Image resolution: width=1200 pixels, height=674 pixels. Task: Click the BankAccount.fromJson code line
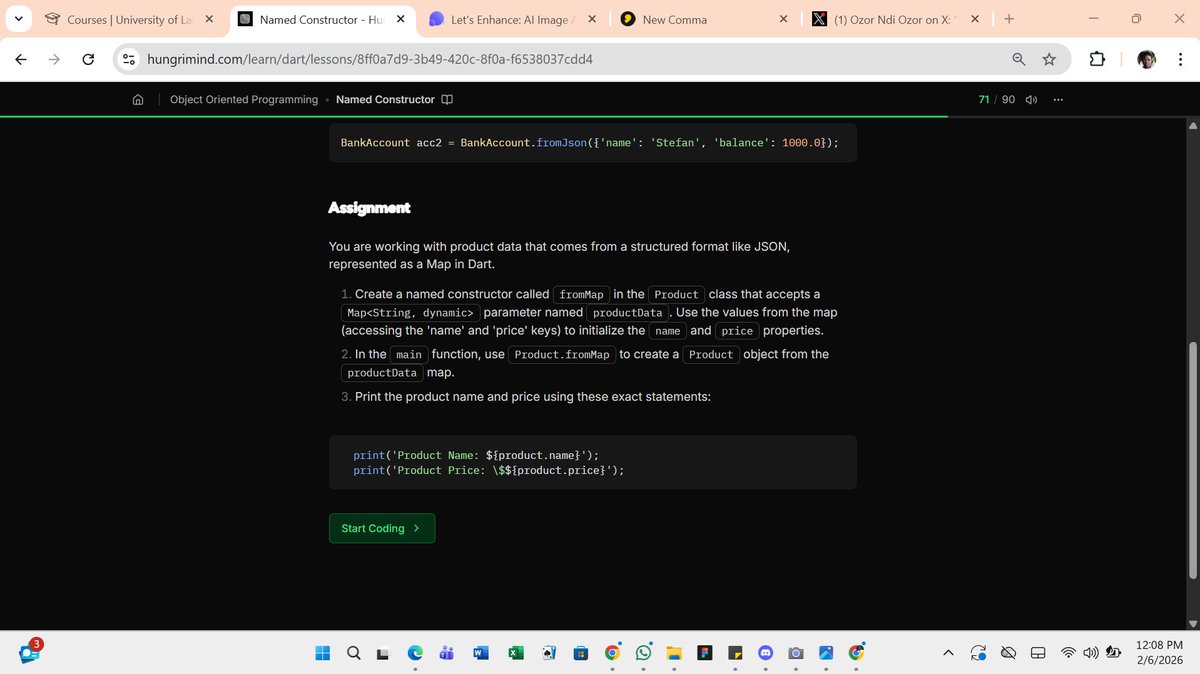[x=590, y=143]
